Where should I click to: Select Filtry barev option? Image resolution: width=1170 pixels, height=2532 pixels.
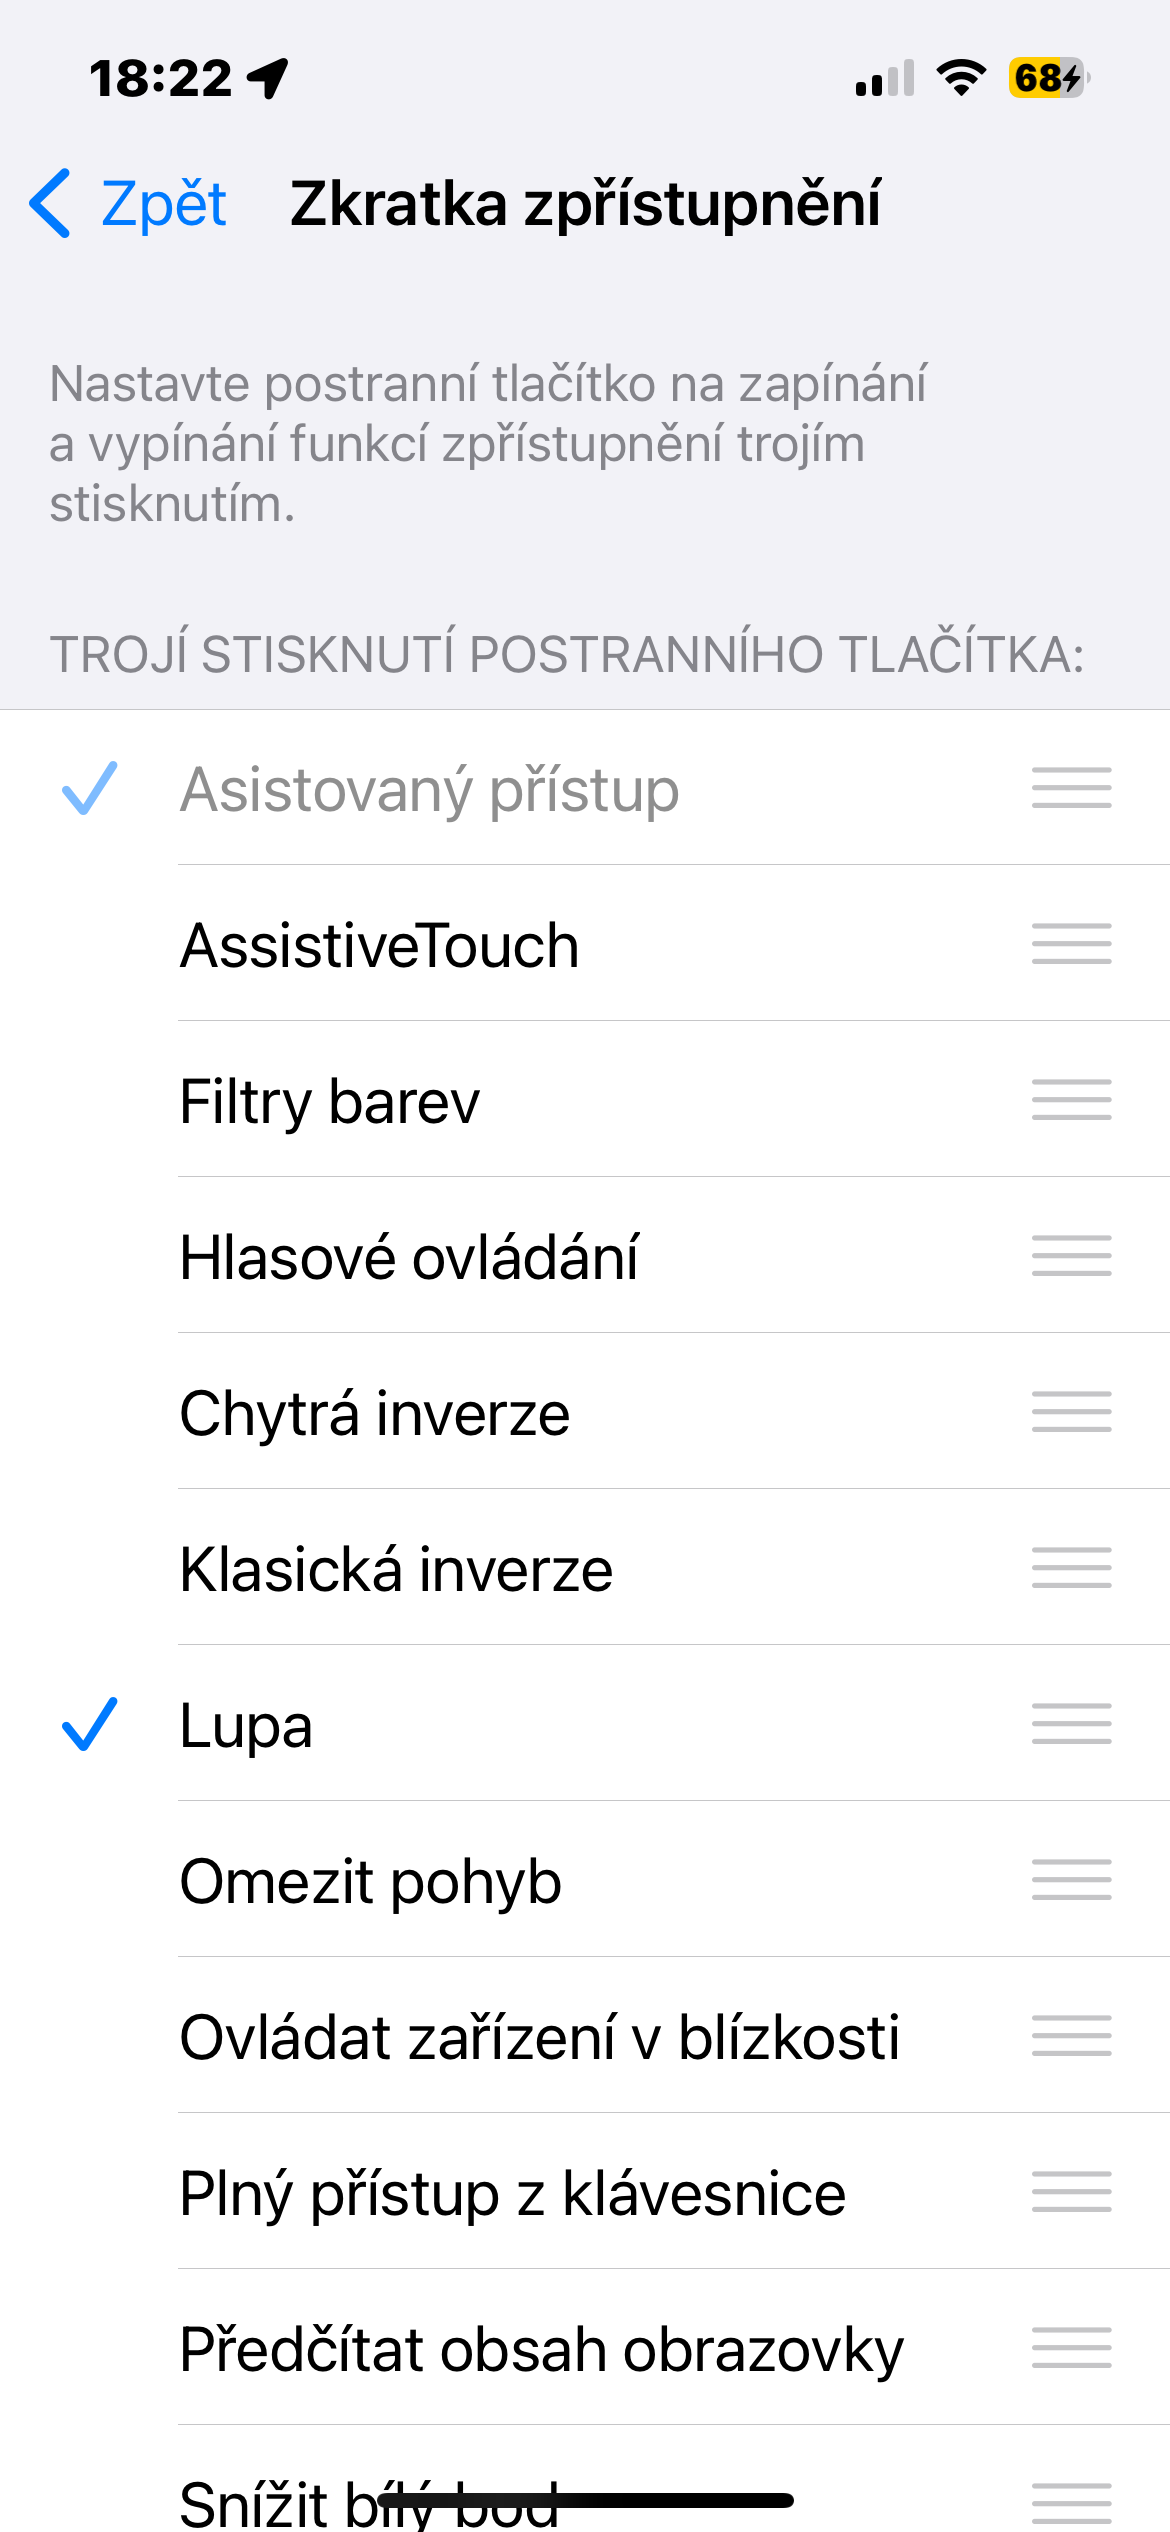330,1101
